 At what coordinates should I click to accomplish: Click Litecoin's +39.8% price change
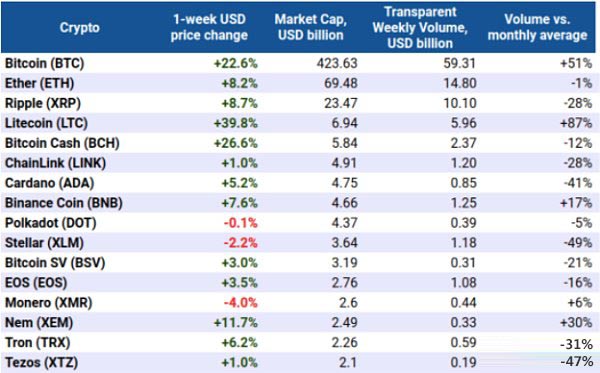(x=236, y=123)
